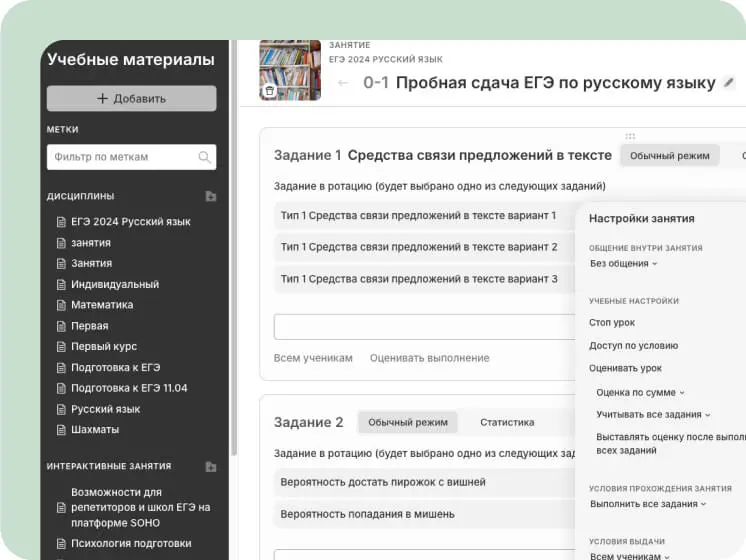Click document icon beside Шахматы
The height and width of the screenshot is (560, 746).
[61, 430]
